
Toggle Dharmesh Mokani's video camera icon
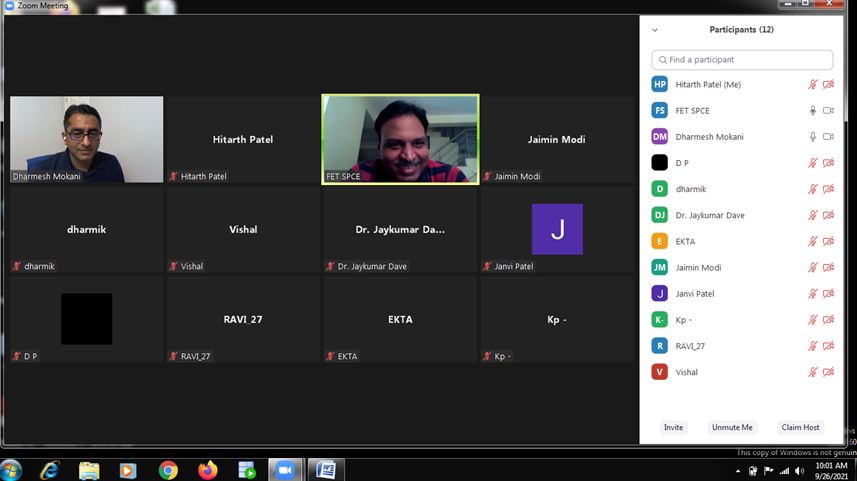[828, 136]
